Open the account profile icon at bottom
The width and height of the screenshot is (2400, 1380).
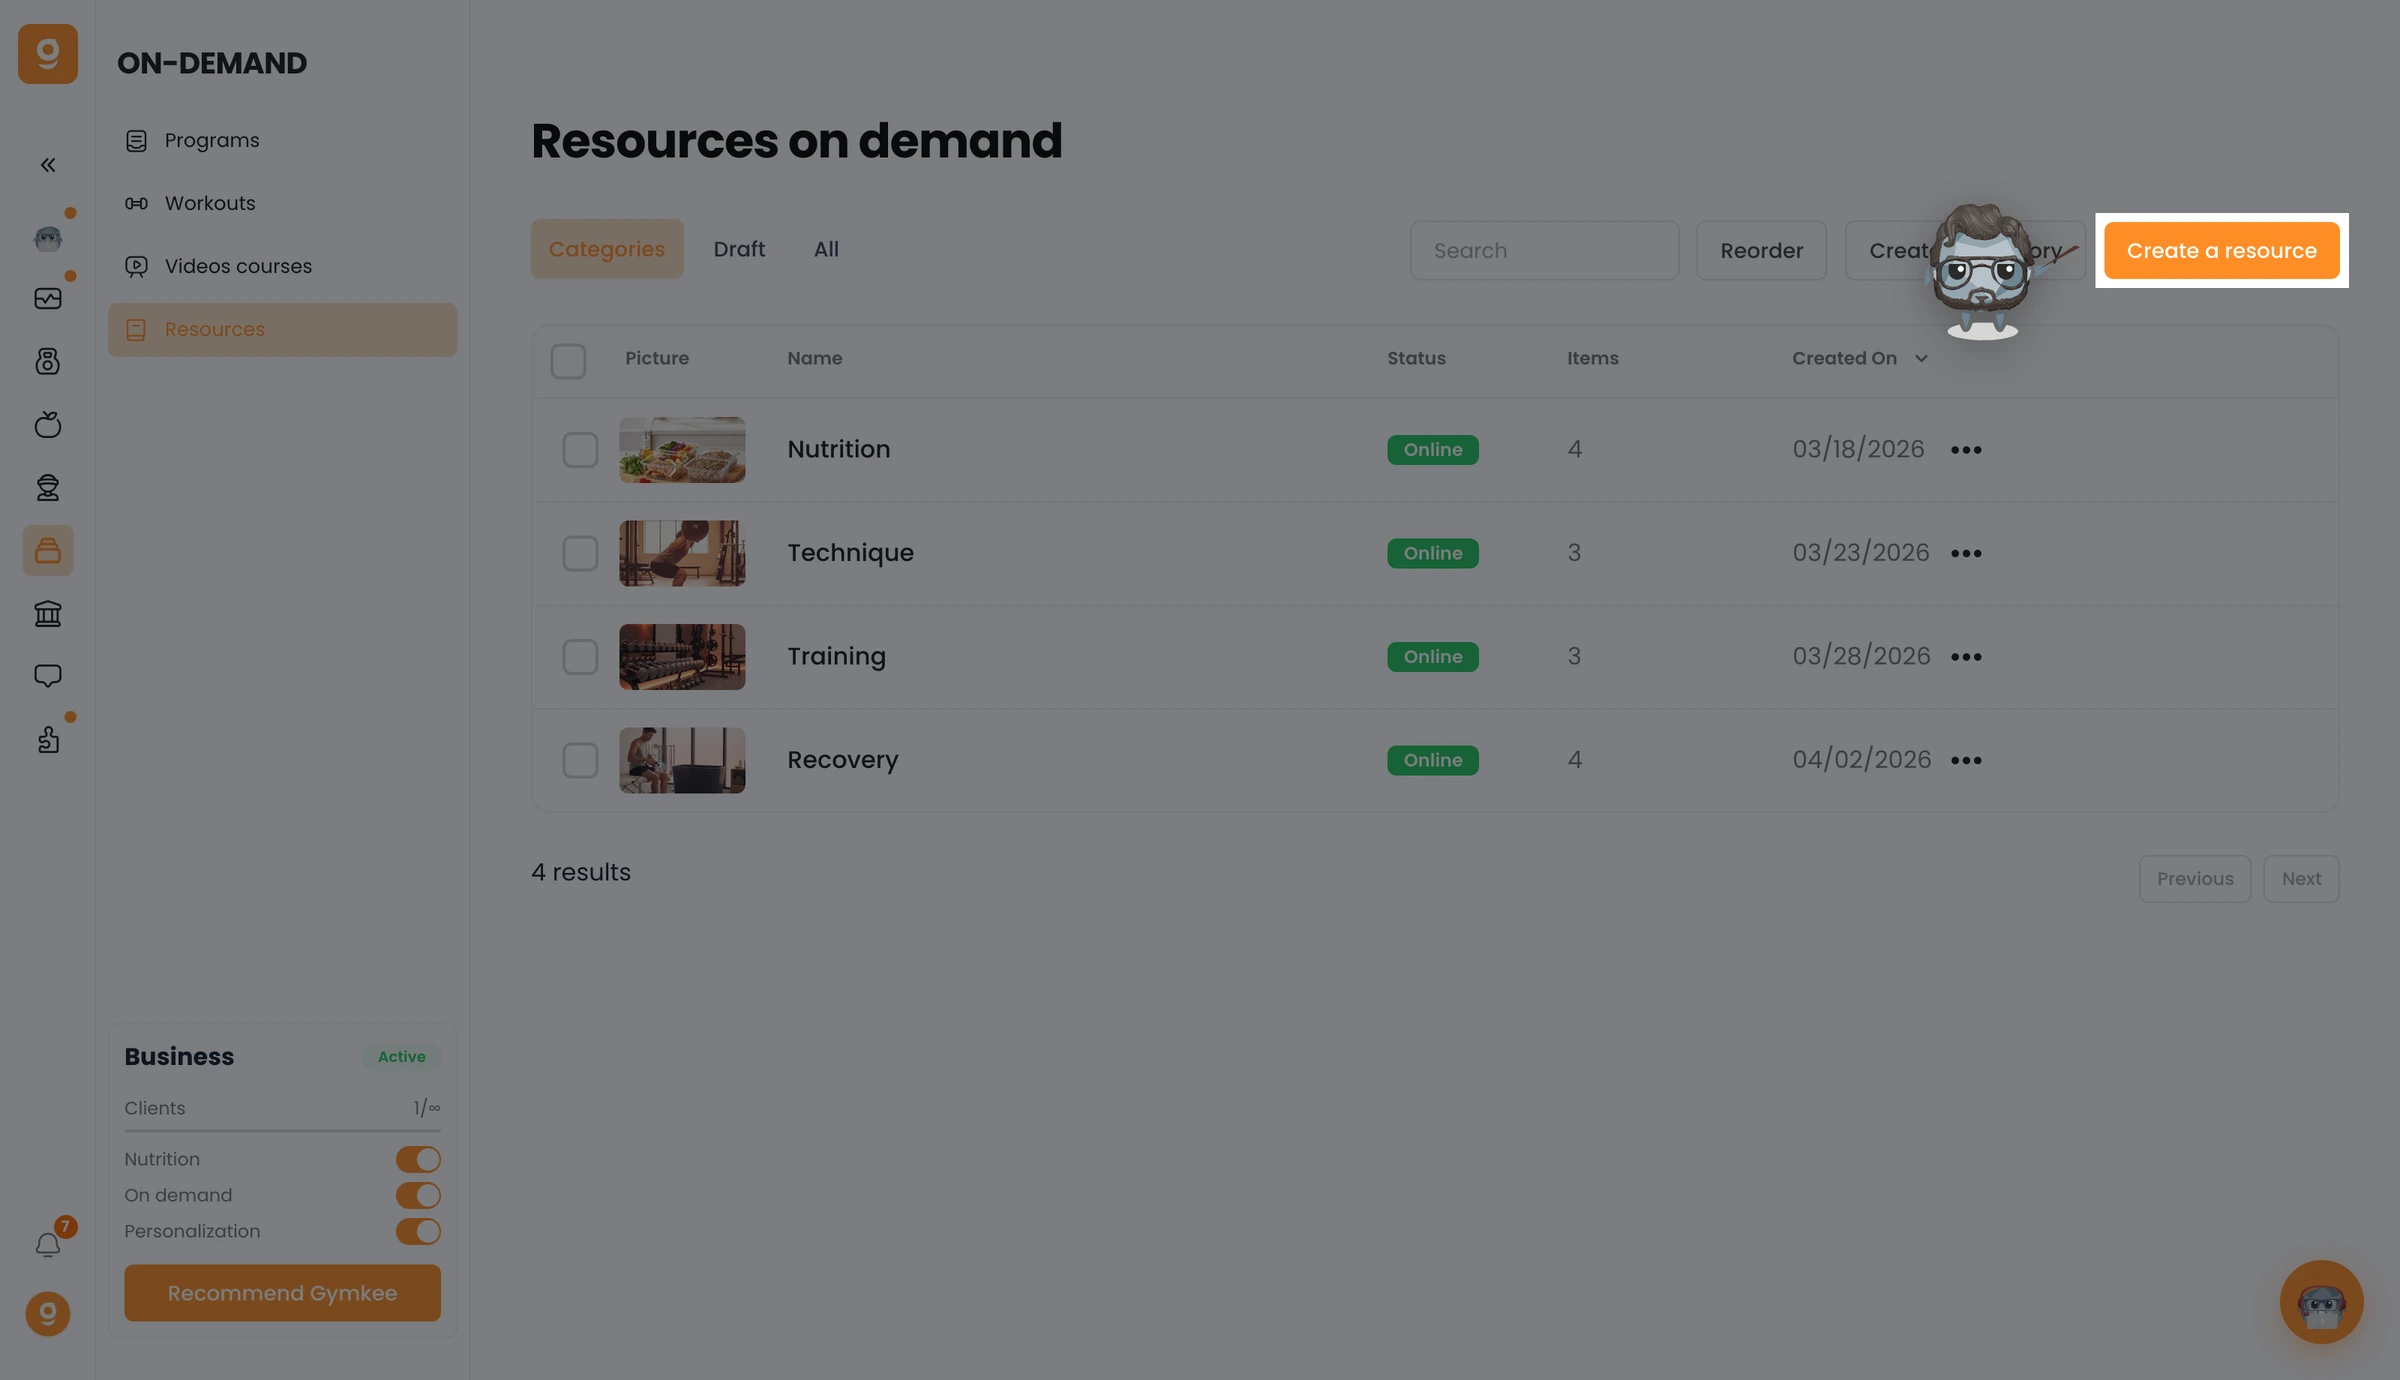48,1314
